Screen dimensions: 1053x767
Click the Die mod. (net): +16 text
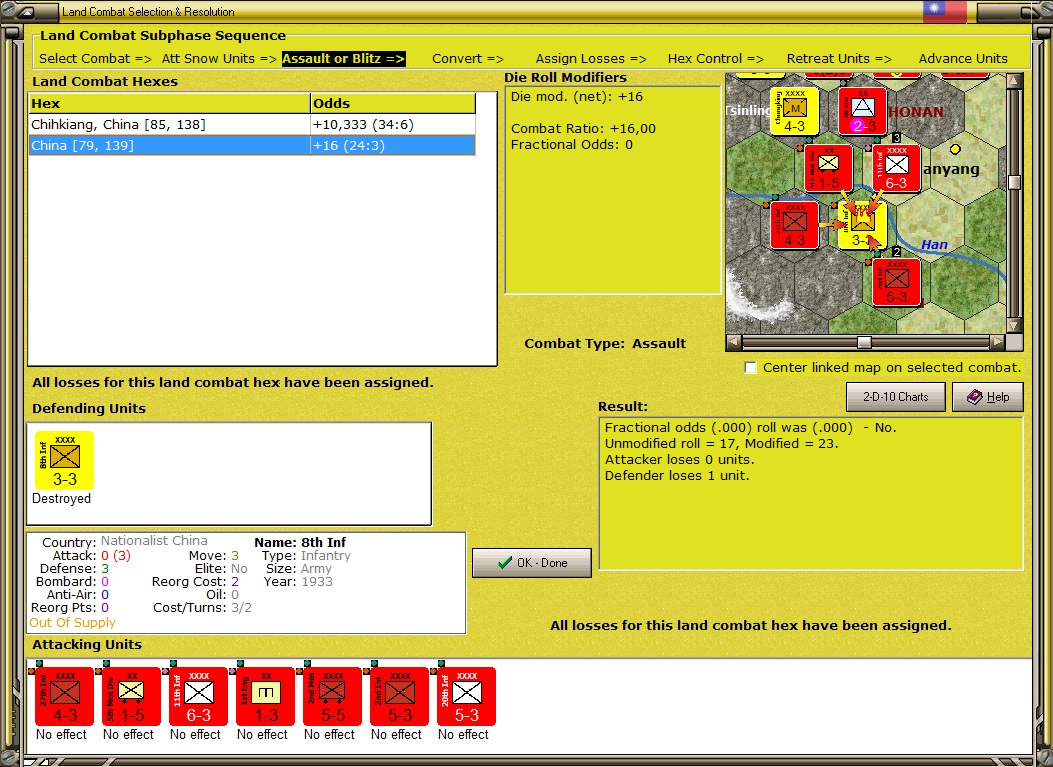(577, 97)
